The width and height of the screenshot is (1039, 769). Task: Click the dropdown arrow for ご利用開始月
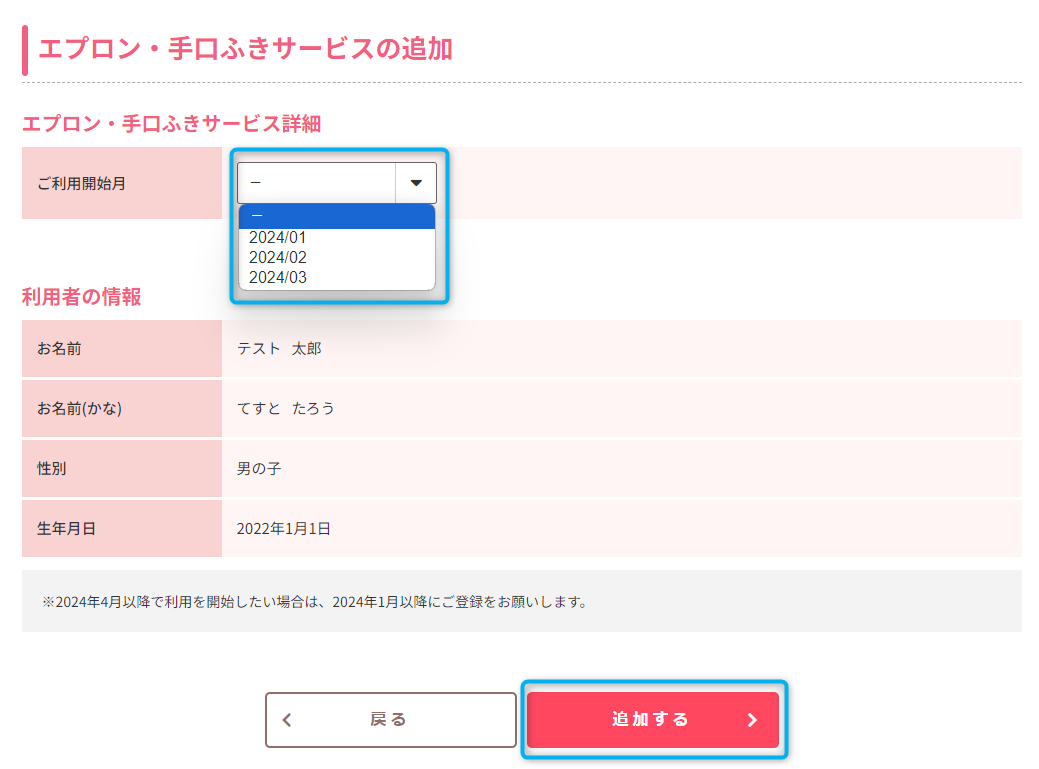[x=416, y=183]
